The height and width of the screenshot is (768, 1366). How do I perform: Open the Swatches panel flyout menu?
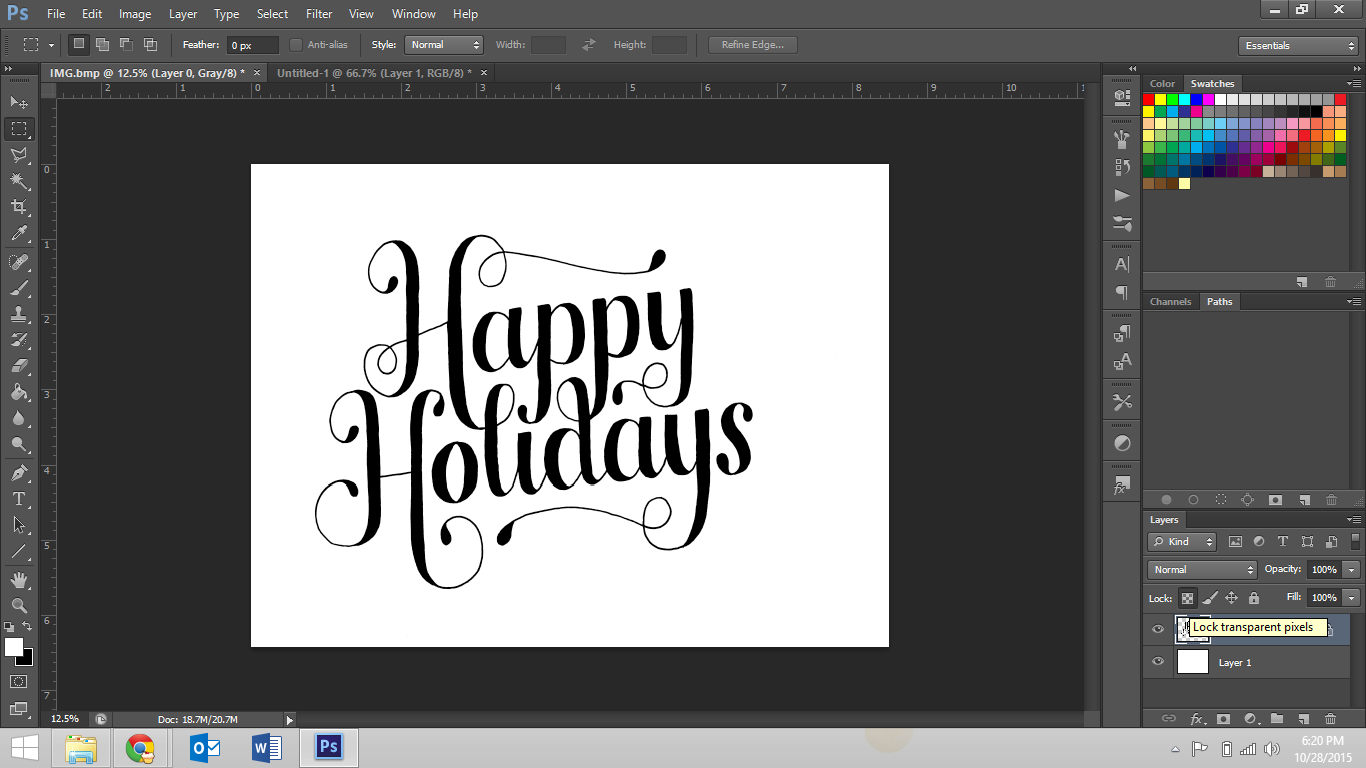pyautogui.click(x=1353, y=84)
